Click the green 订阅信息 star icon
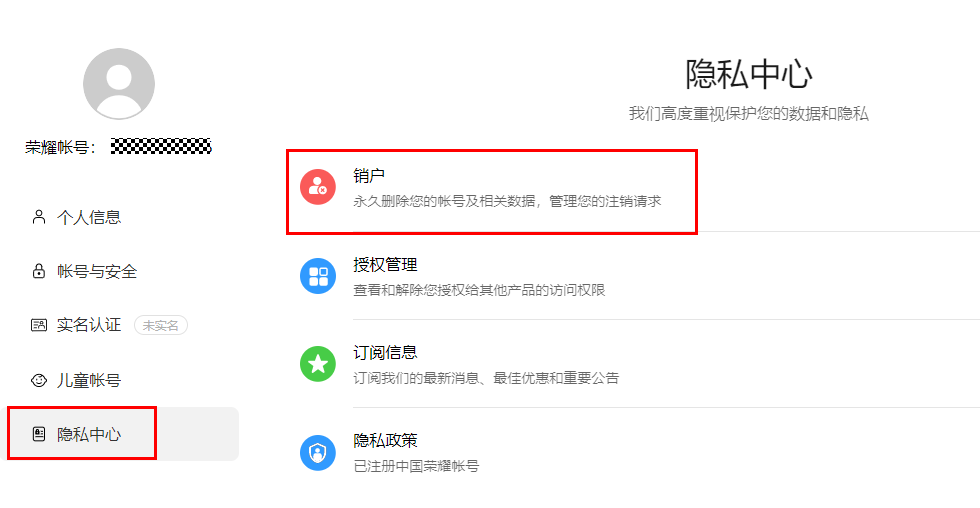Screen dimensions: 980x508 point(318,364)
